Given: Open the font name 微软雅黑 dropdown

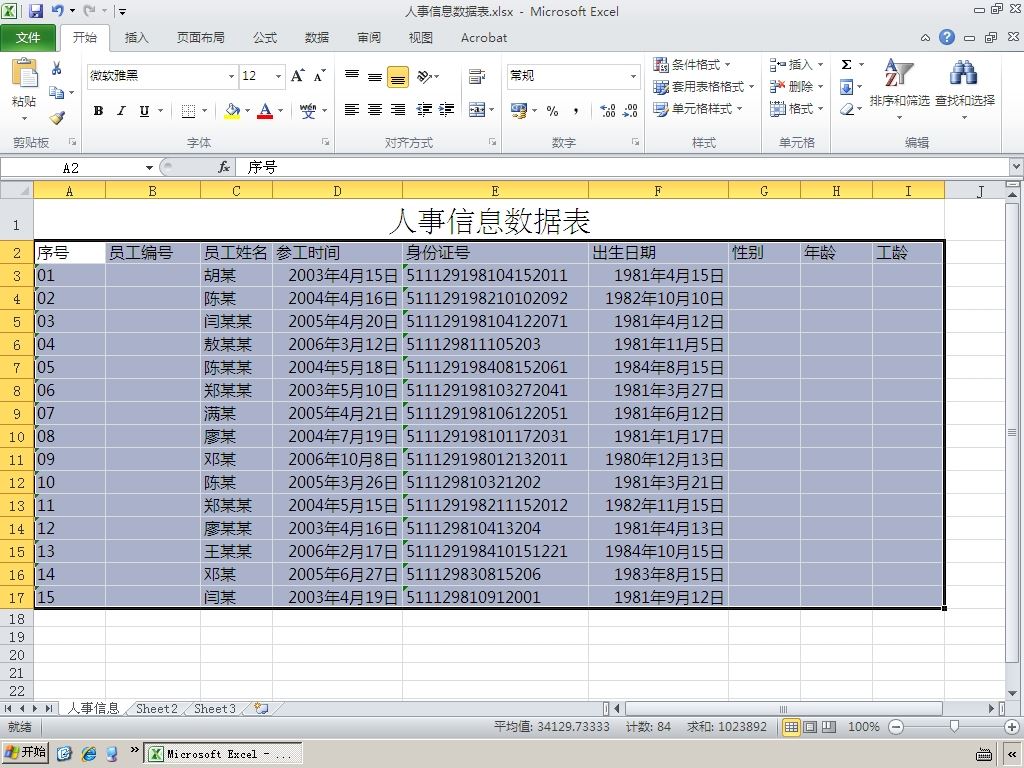Looking at the screenshot, I should (x=231, y=76).
